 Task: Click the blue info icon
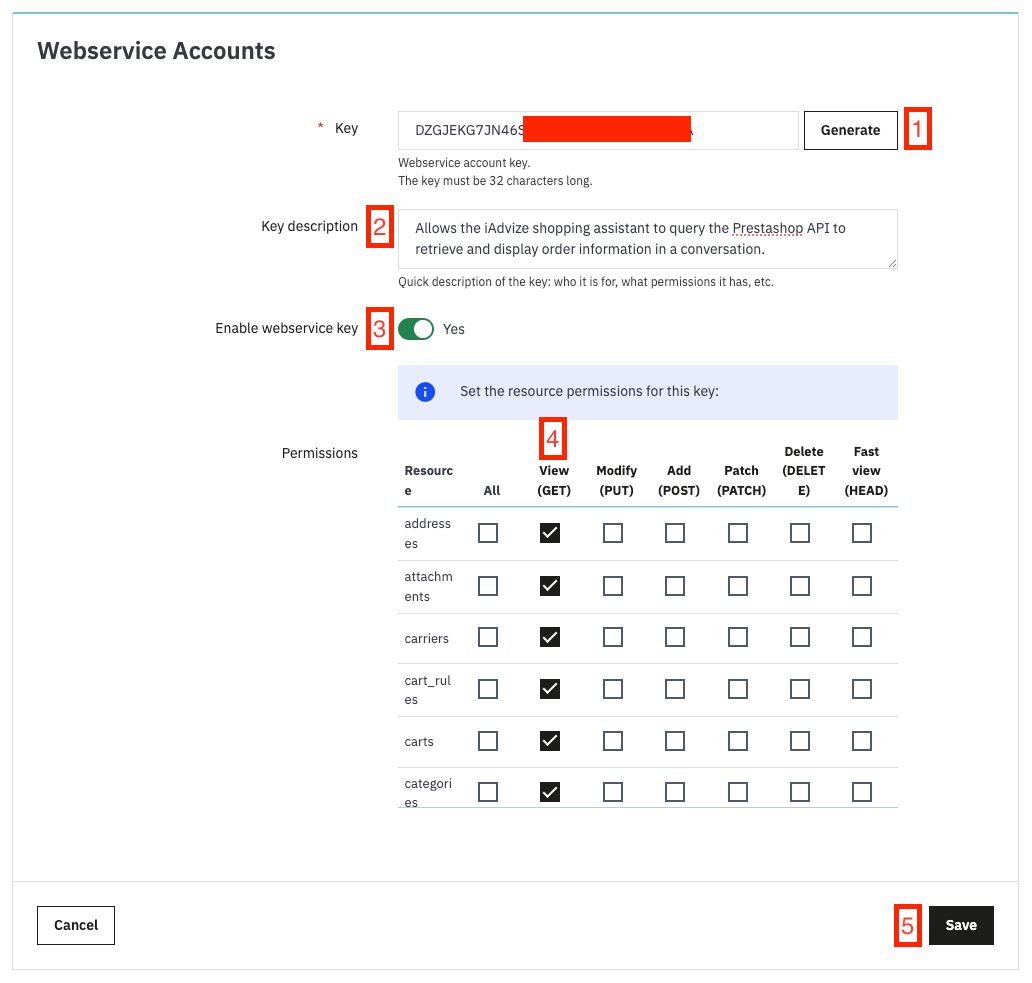pos(425,392)
